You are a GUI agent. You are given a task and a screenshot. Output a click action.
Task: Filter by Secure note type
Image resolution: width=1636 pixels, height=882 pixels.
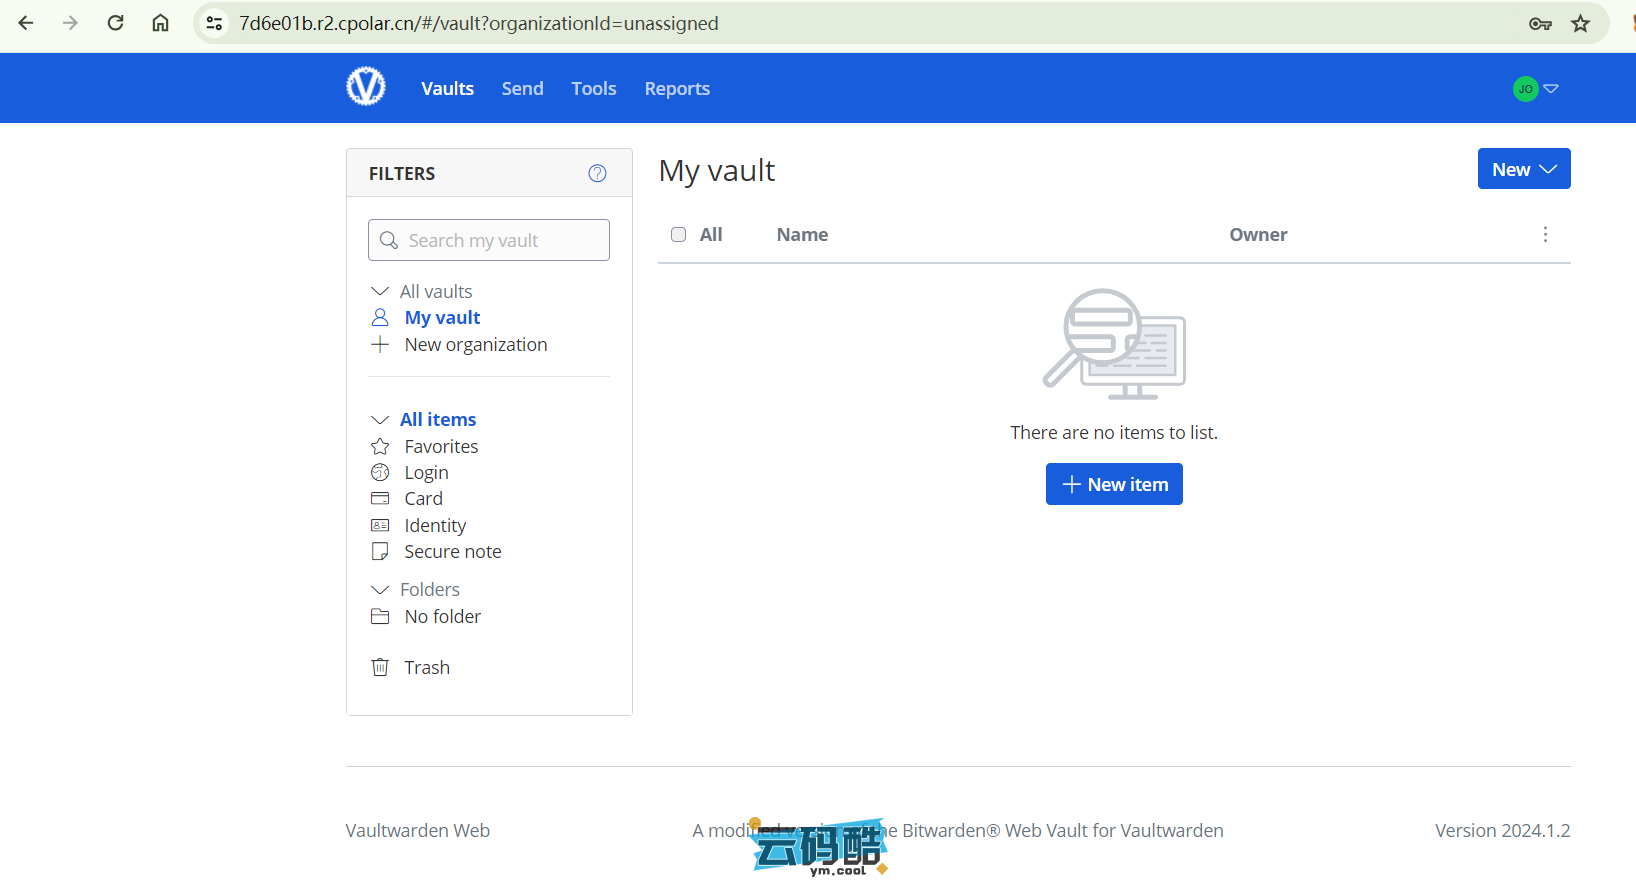(x=452, y=551)
